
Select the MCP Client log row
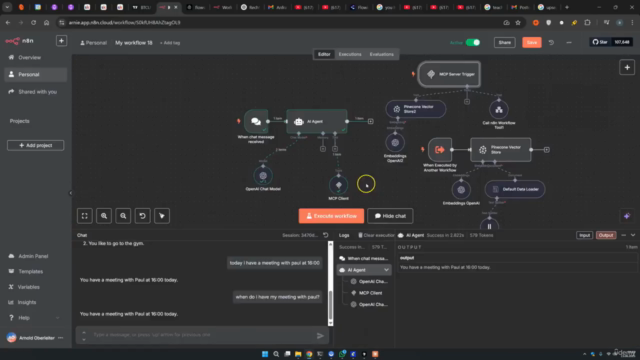367,293
